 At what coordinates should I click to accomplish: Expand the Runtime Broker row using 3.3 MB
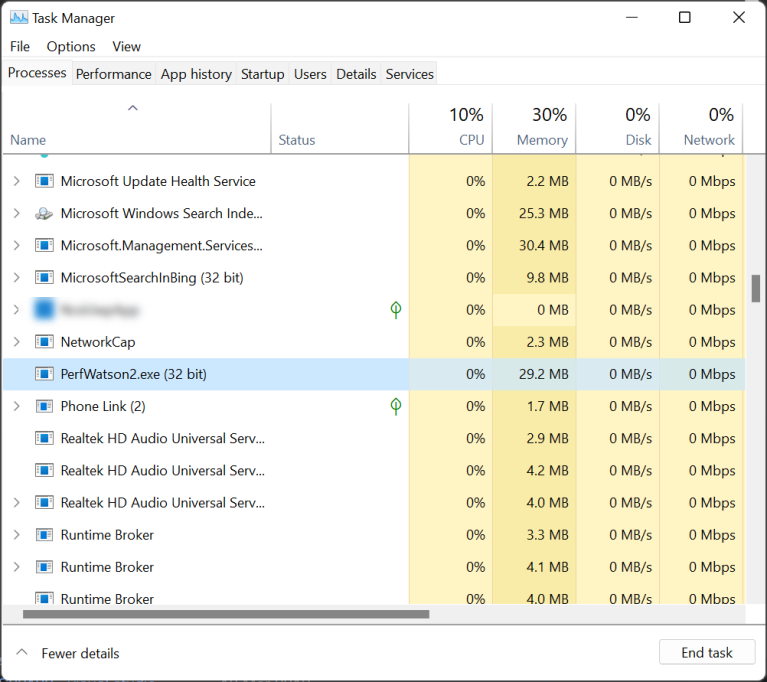(x=17, y=535)
